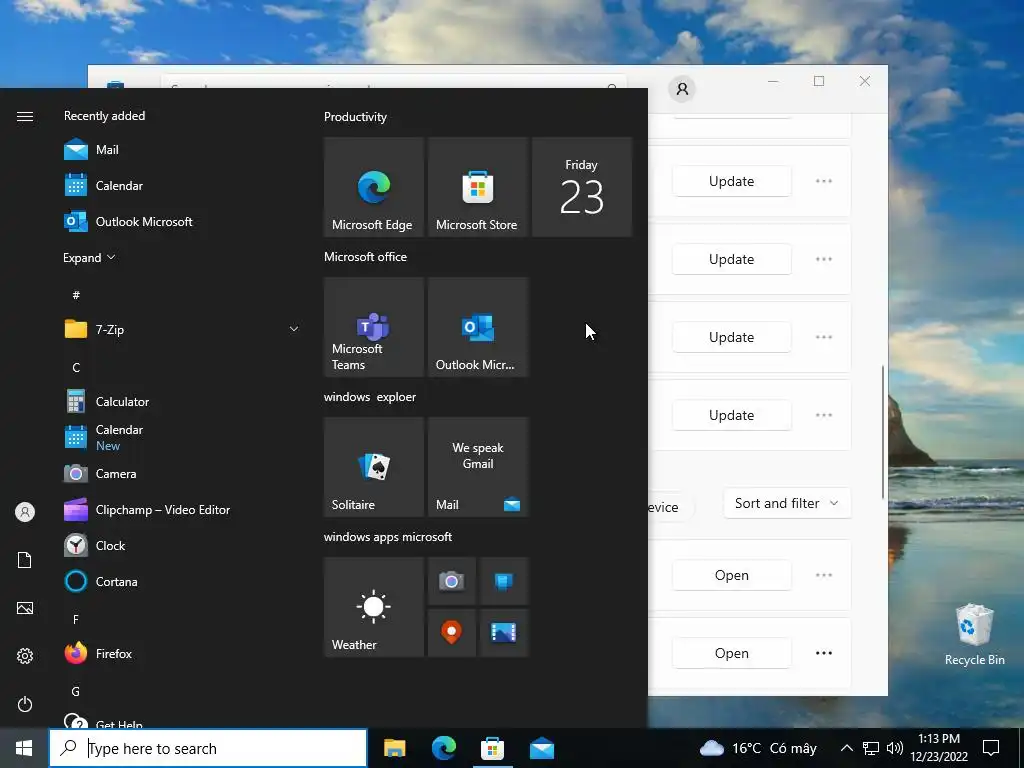Open the small Camera tile

coord(452,581)
